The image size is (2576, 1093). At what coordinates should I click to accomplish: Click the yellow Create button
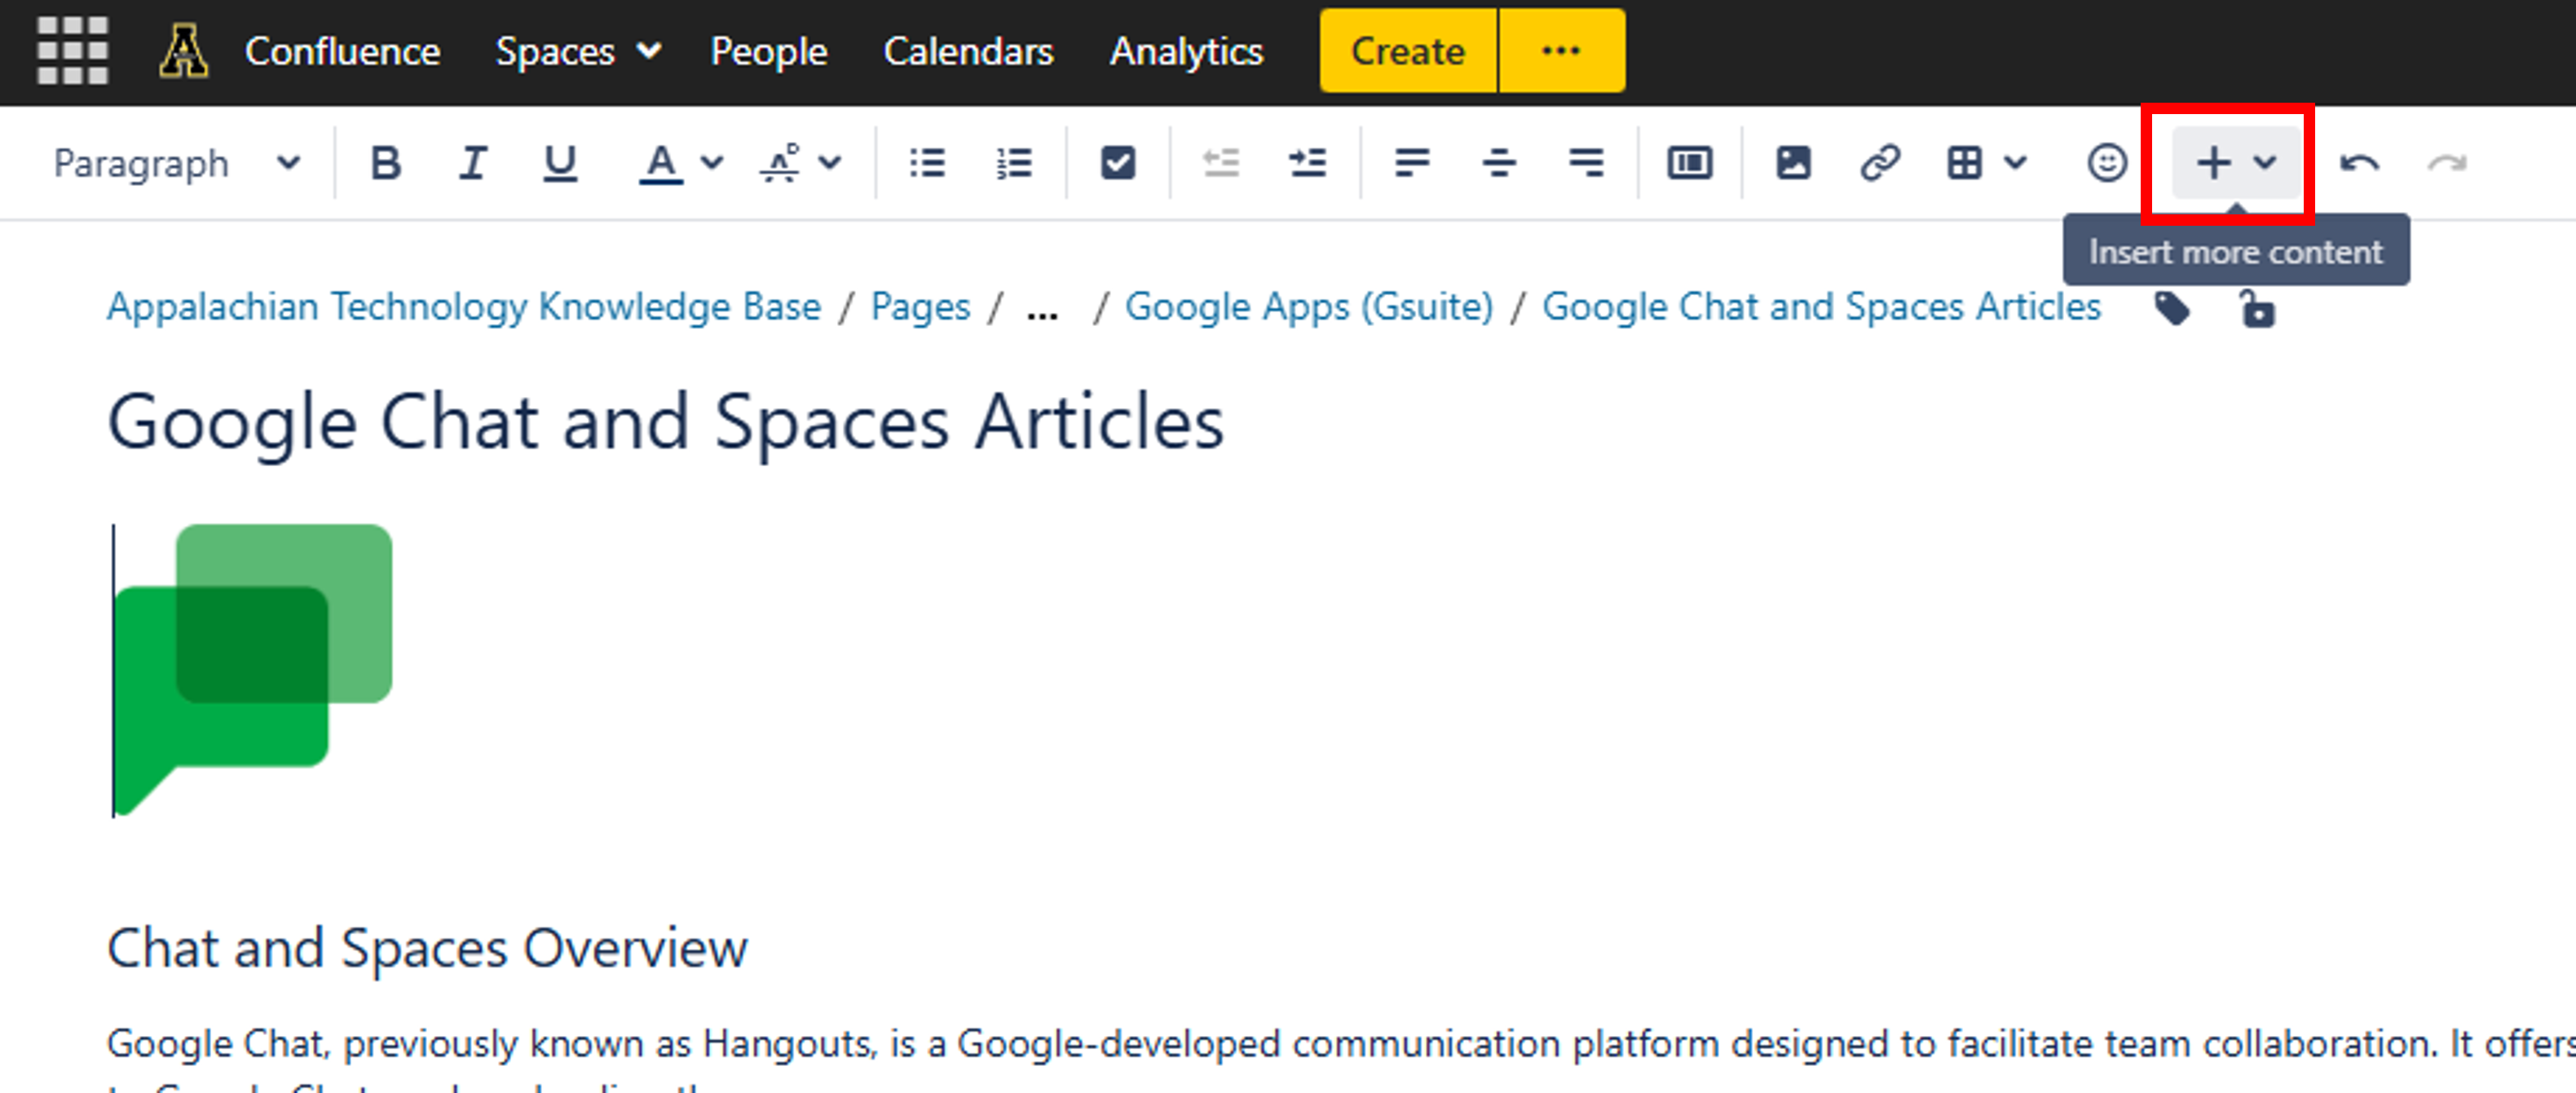pyautogui.click(x=1407, y=51)
